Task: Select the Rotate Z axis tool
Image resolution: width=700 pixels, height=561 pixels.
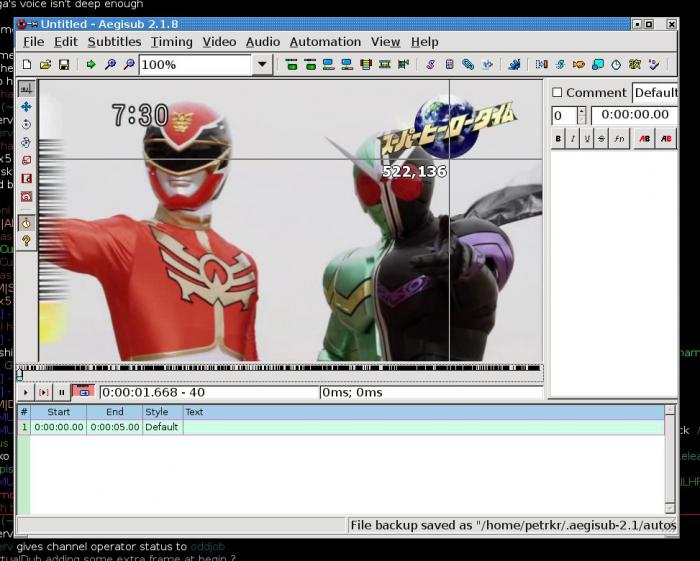Action: [26, 124]
